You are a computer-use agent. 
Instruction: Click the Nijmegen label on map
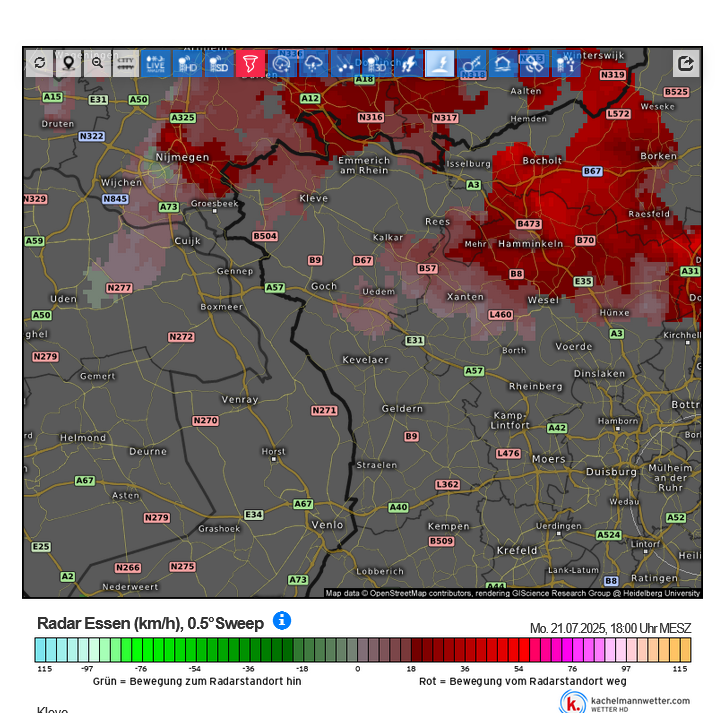click(x=182, y=157)
